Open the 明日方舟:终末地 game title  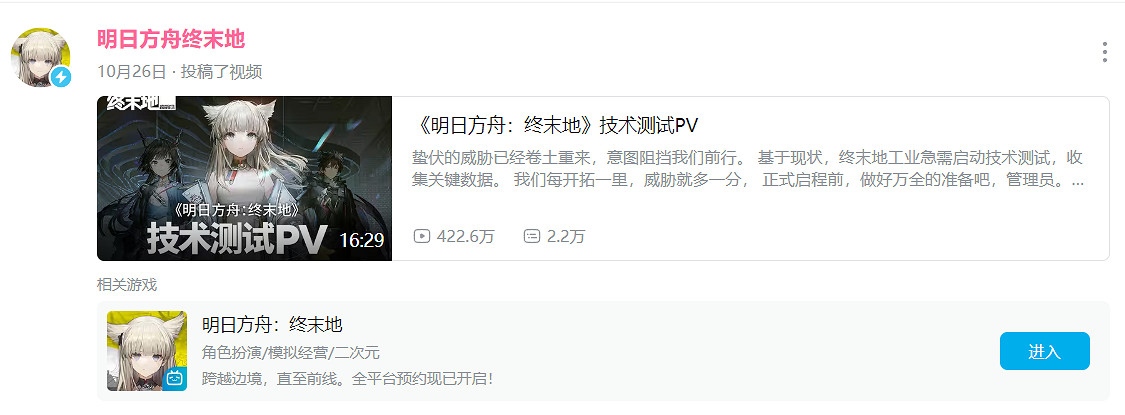point(273,325)
